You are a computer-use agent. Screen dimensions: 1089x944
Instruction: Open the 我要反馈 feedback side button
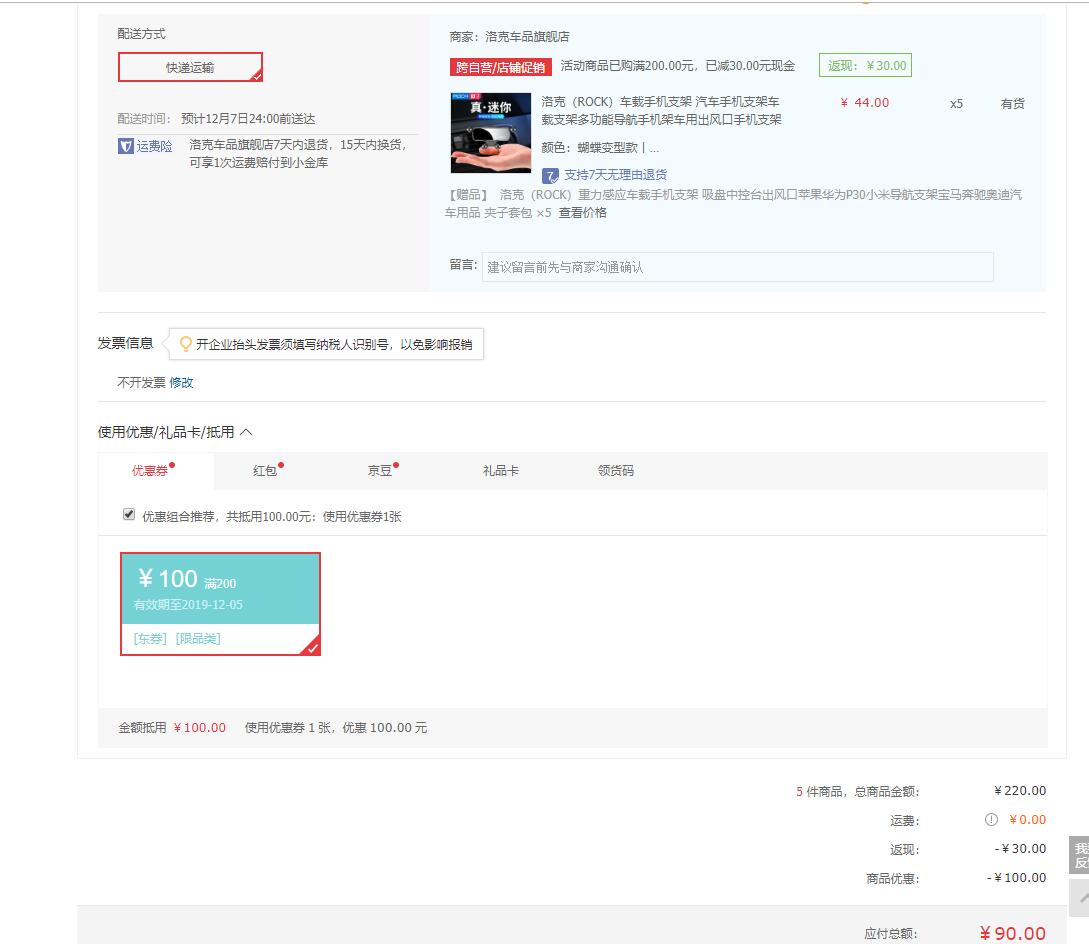(1079, 854)
